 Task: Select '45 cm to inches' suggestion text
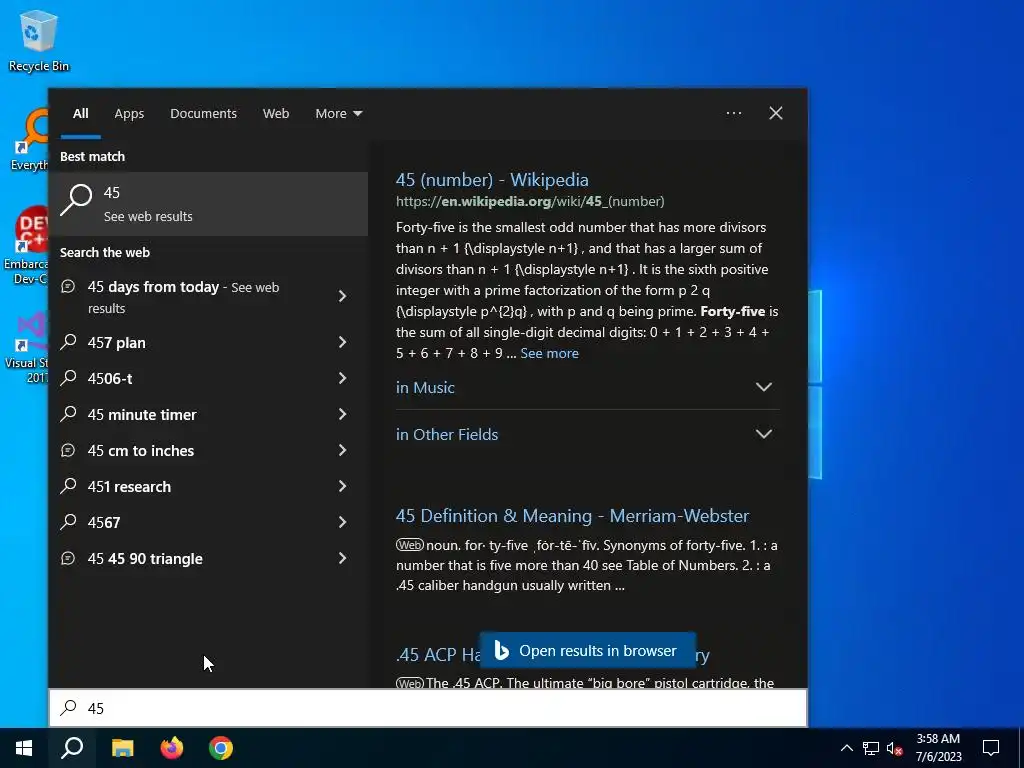tap(140, 451)
